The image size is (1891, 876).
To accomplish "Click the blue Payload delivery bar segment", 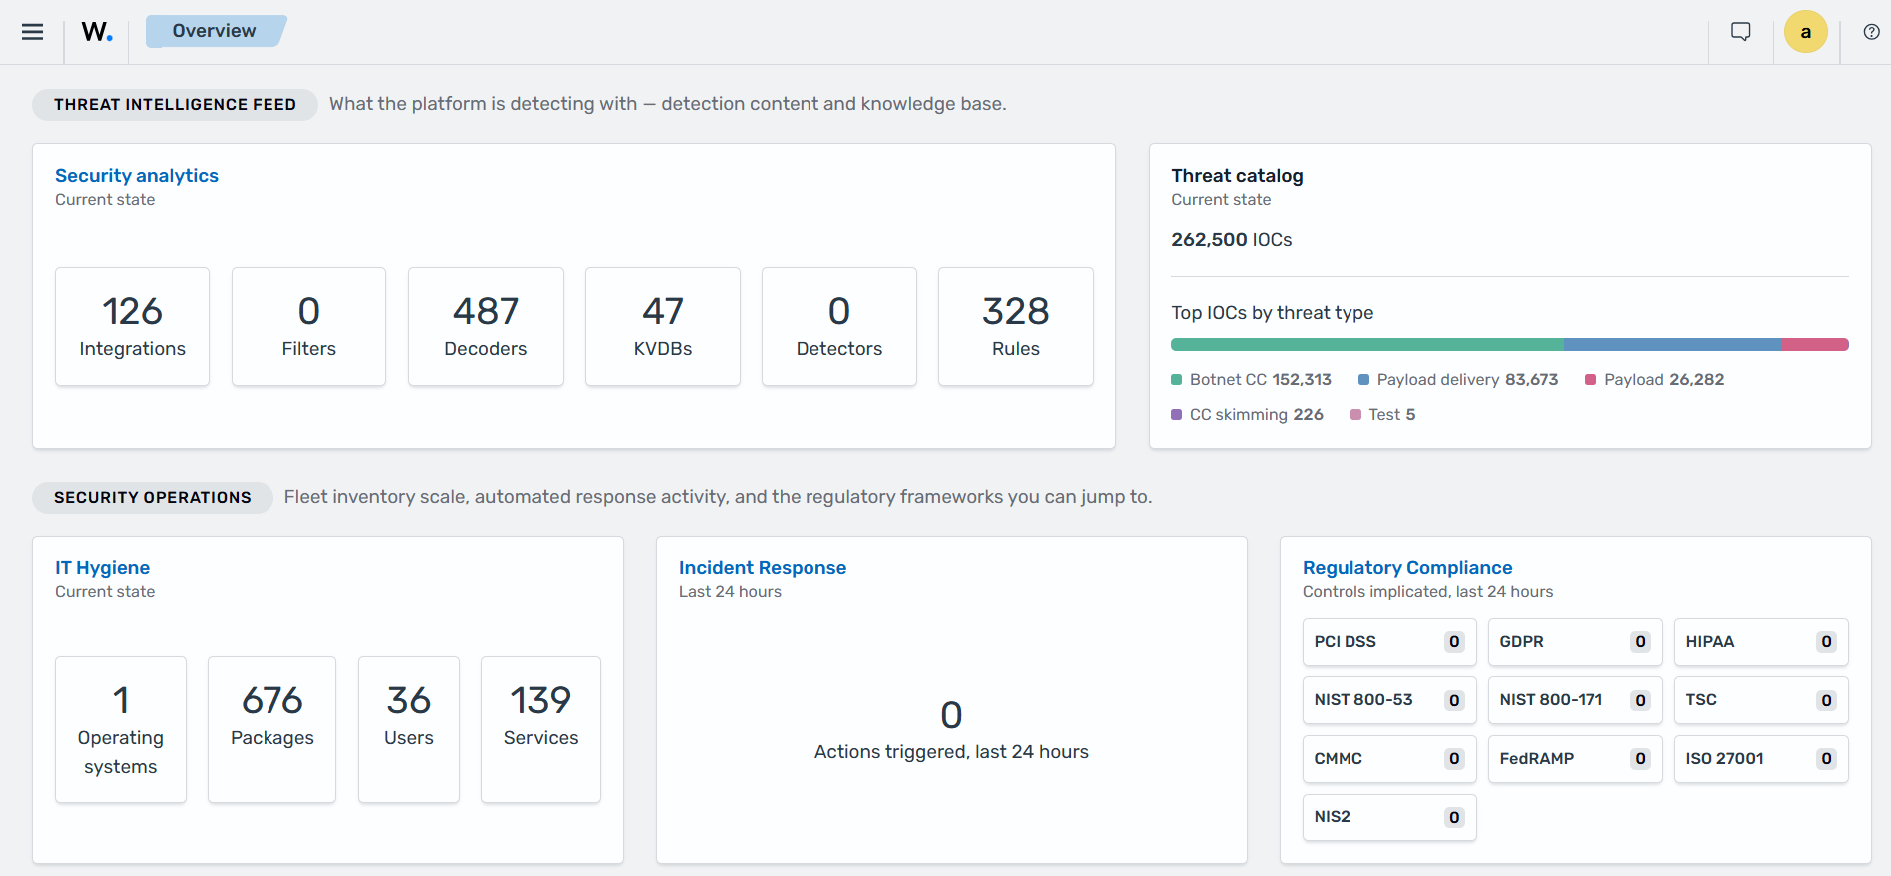I will click(x=1672, y=345).
